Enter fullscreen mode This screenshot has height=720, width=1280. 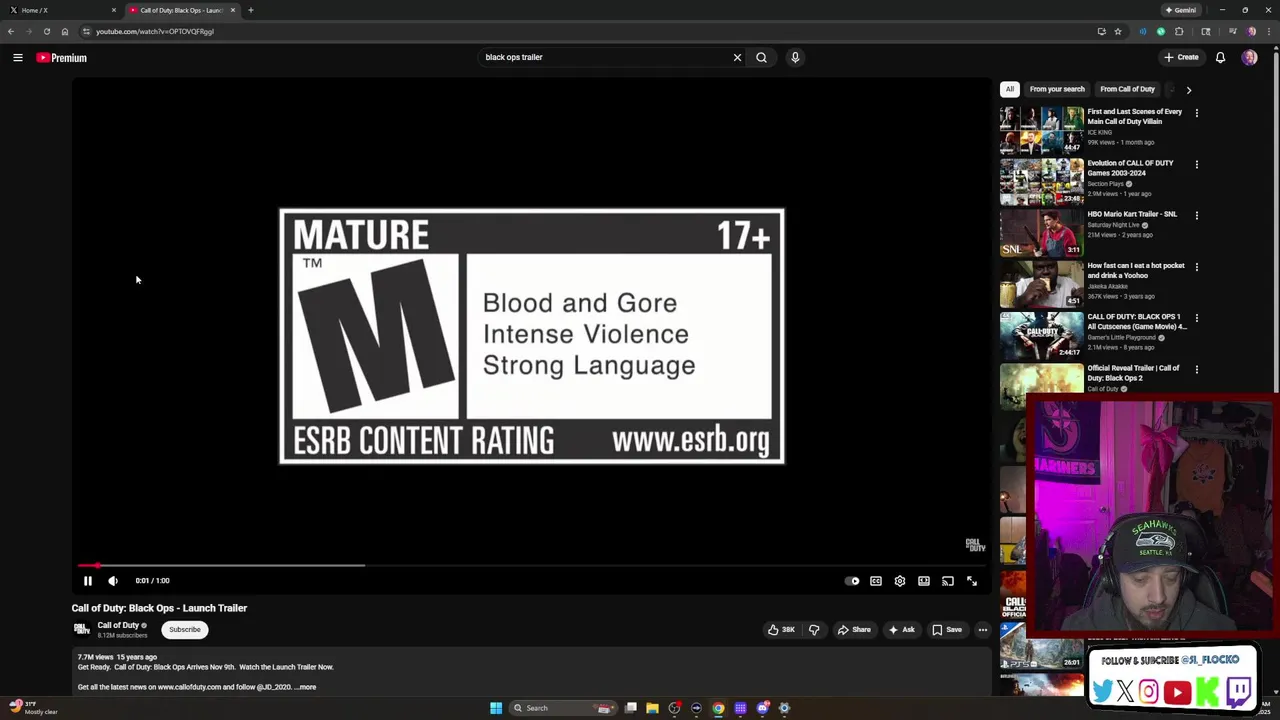(x=972, y=581)
